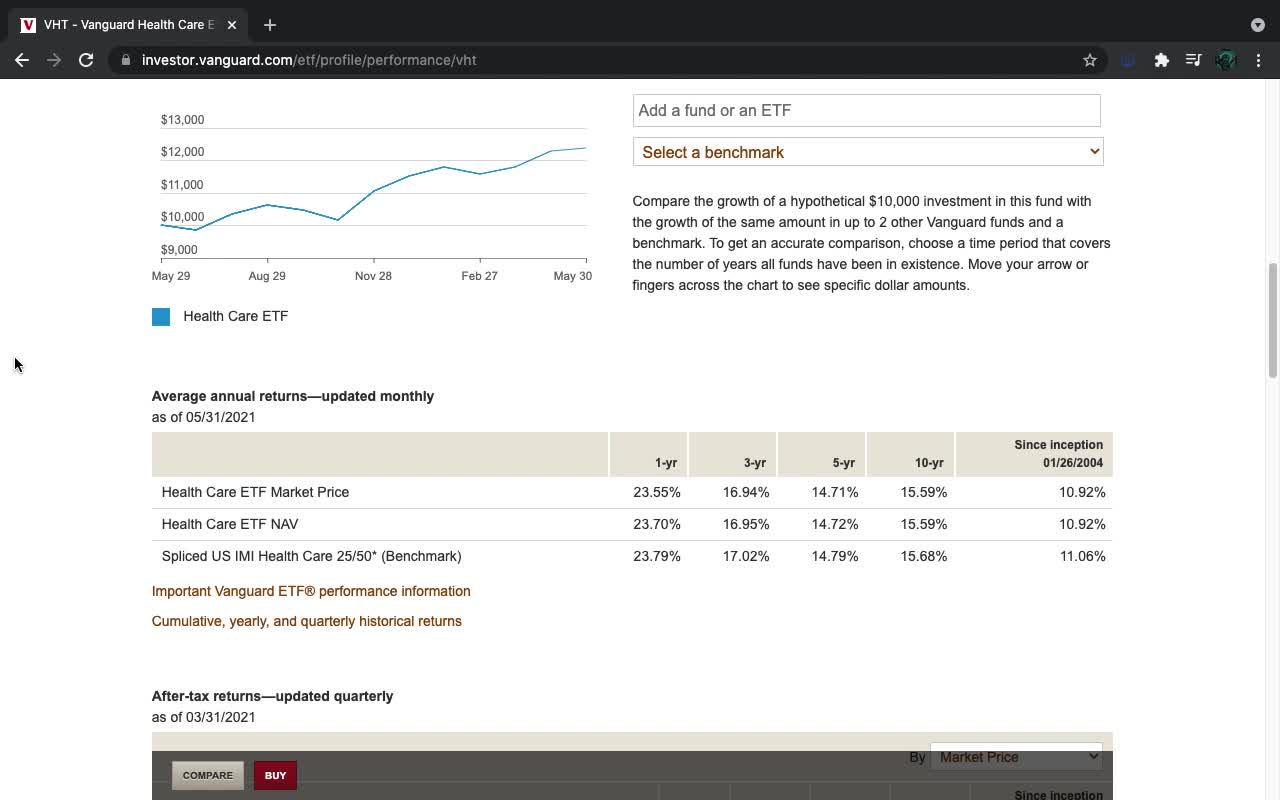Click the blue extension icon beside the star

(x=1128, y=60)
